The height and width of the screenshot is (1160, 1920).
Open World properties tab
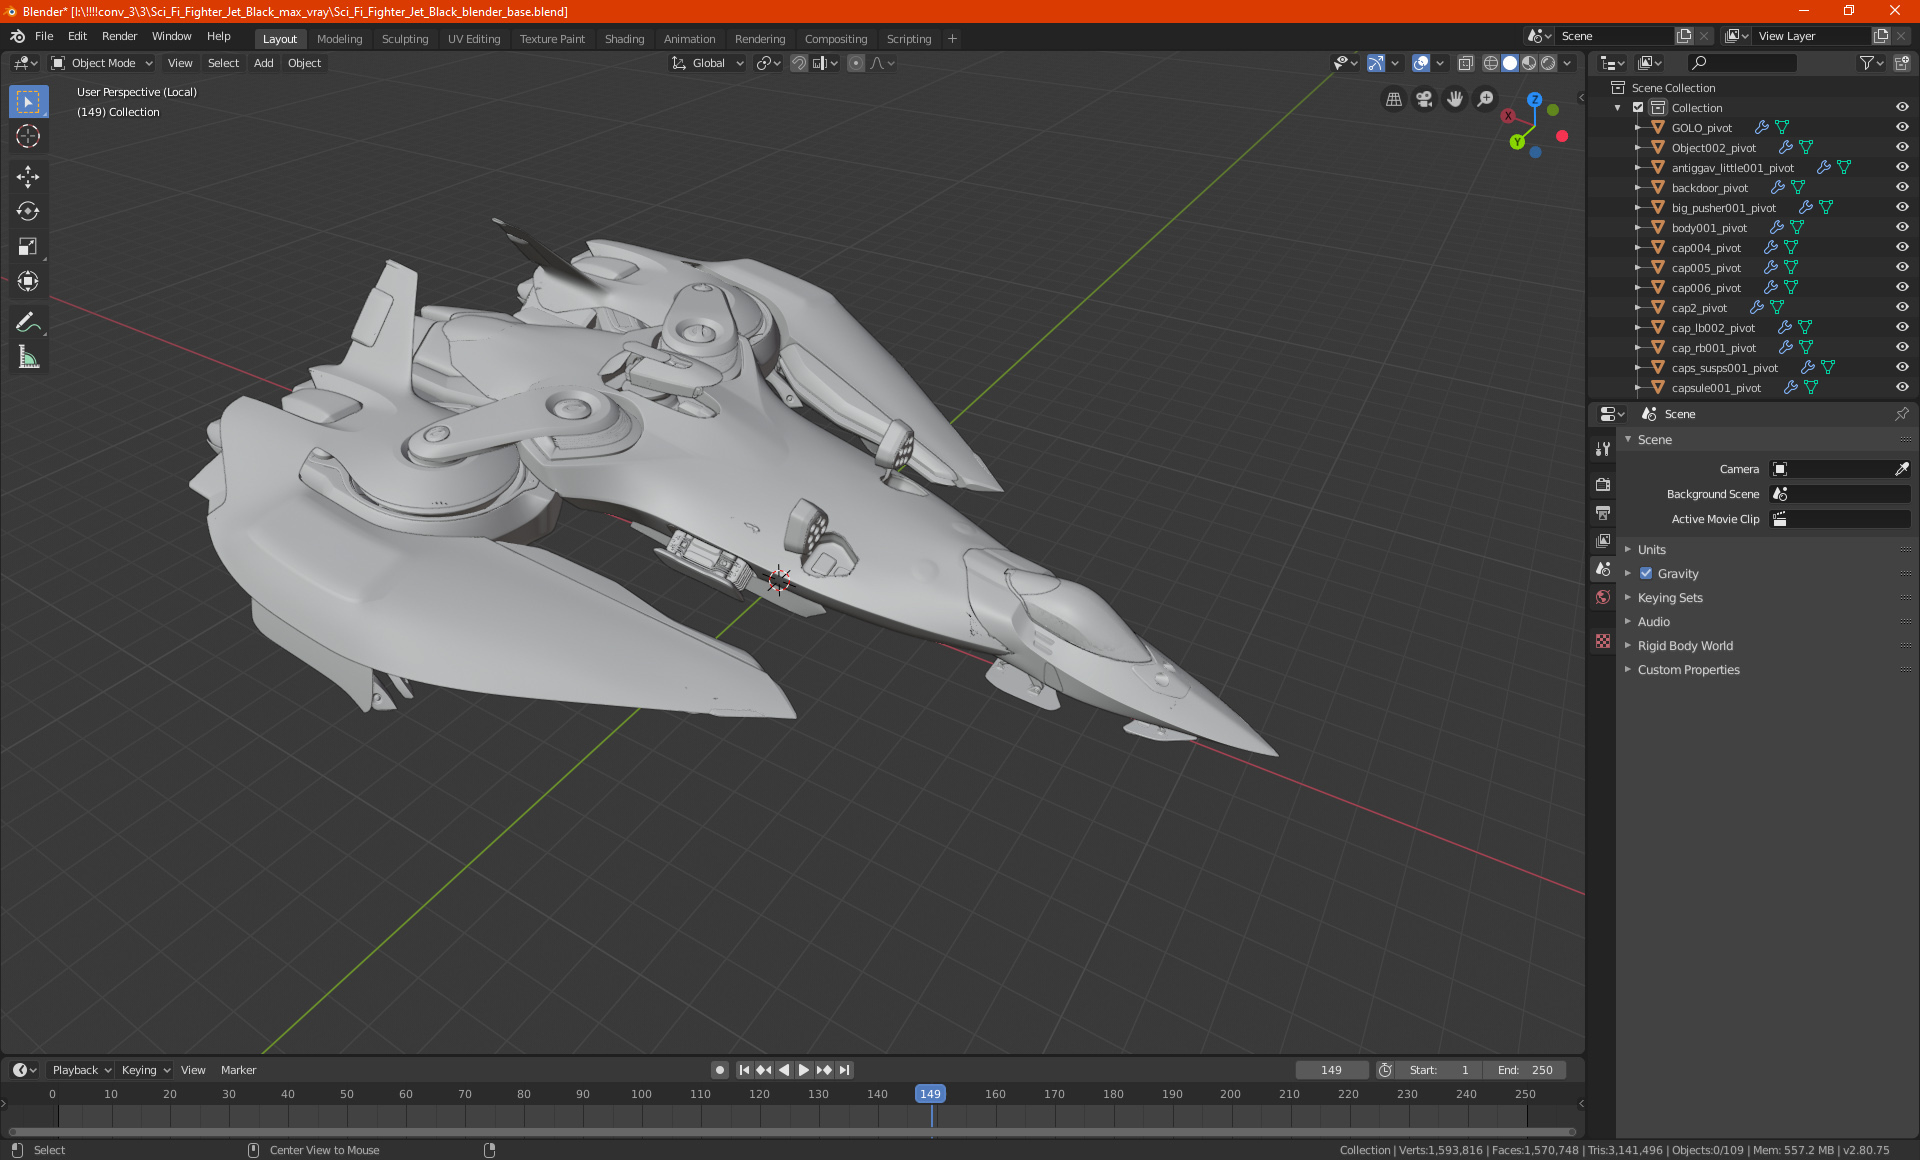click(1603, 597)
